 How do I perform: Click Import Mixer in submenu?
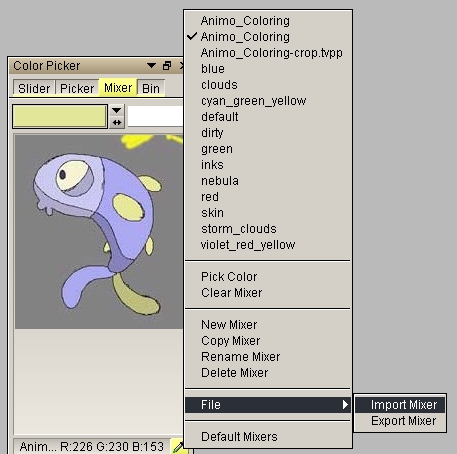(400, 405)
